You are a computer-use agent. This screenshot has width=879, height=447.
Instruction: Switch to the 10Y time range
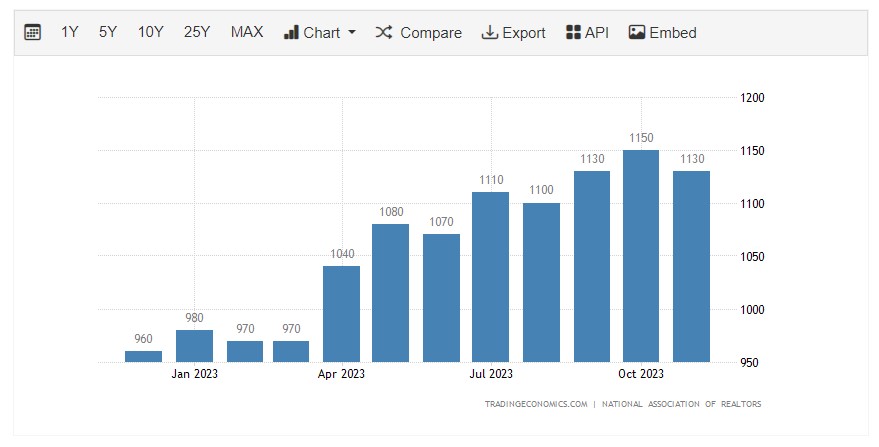(x=151, y=32)
